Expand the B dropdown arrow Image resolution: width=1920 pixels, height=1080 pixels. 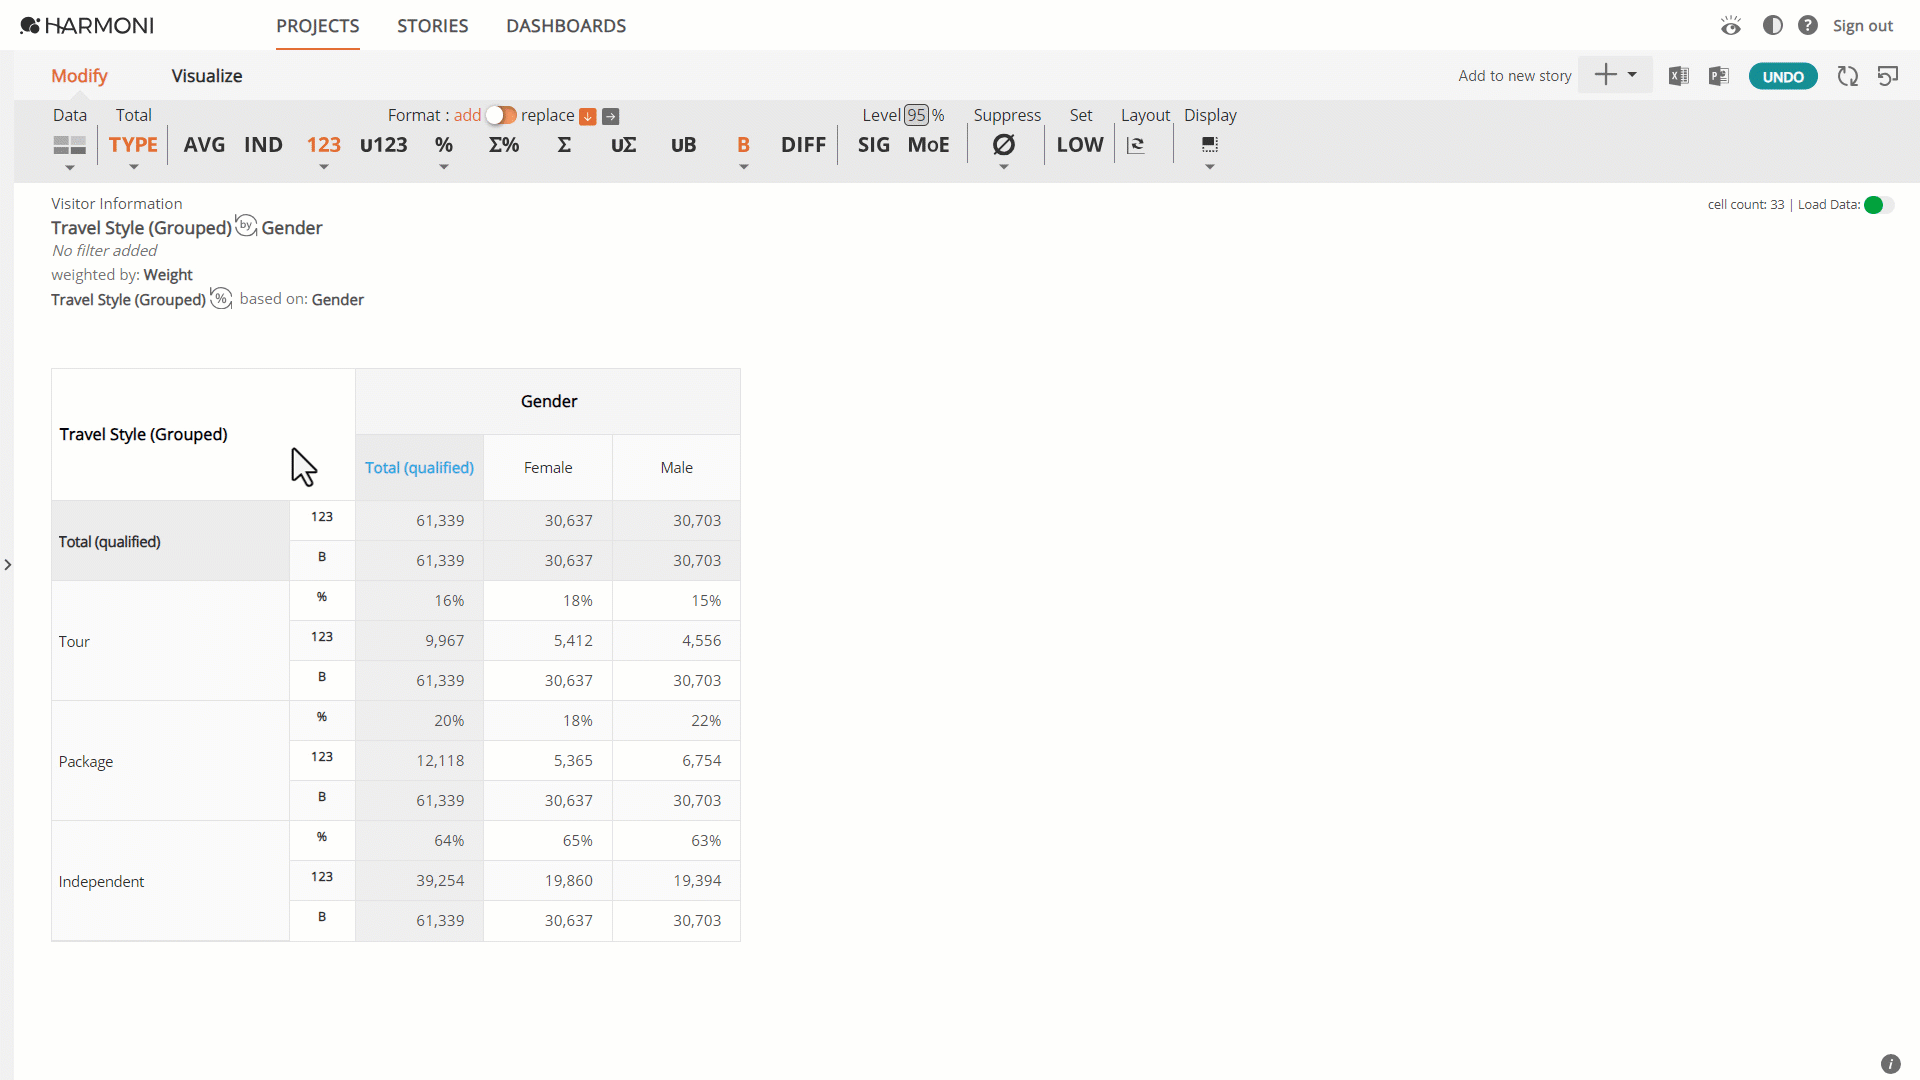tap(744, 168)
